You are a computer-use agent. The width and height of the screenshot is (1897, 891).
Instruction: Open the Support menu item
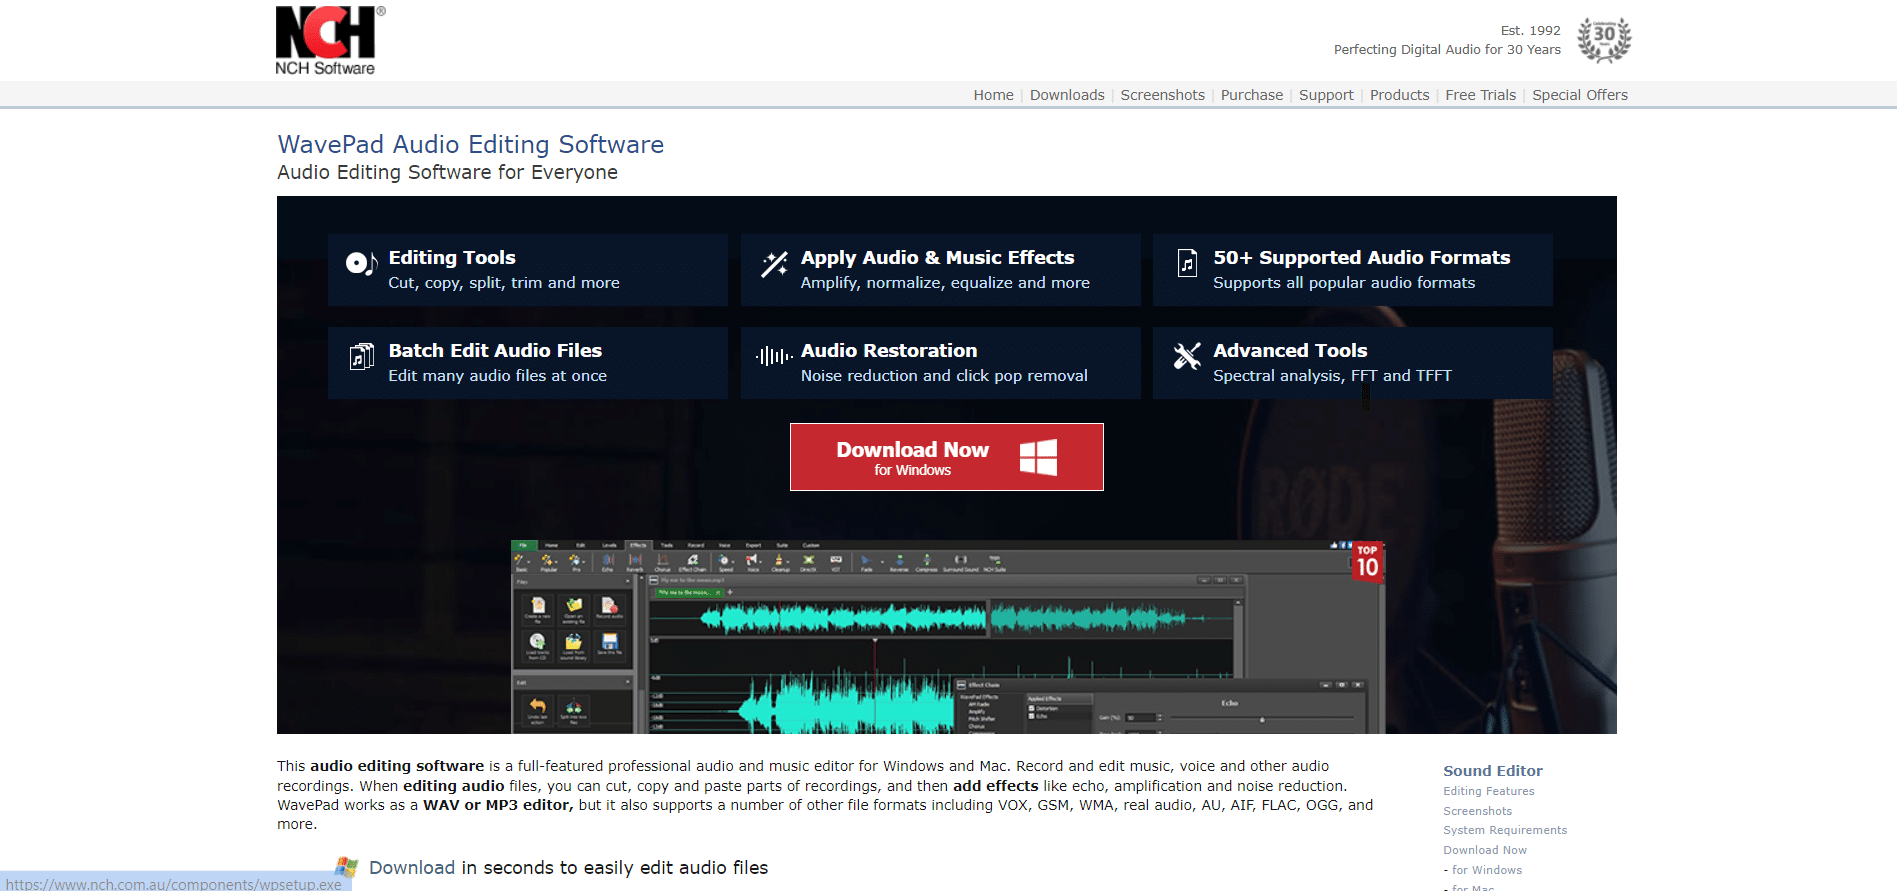pos(1326,95)
